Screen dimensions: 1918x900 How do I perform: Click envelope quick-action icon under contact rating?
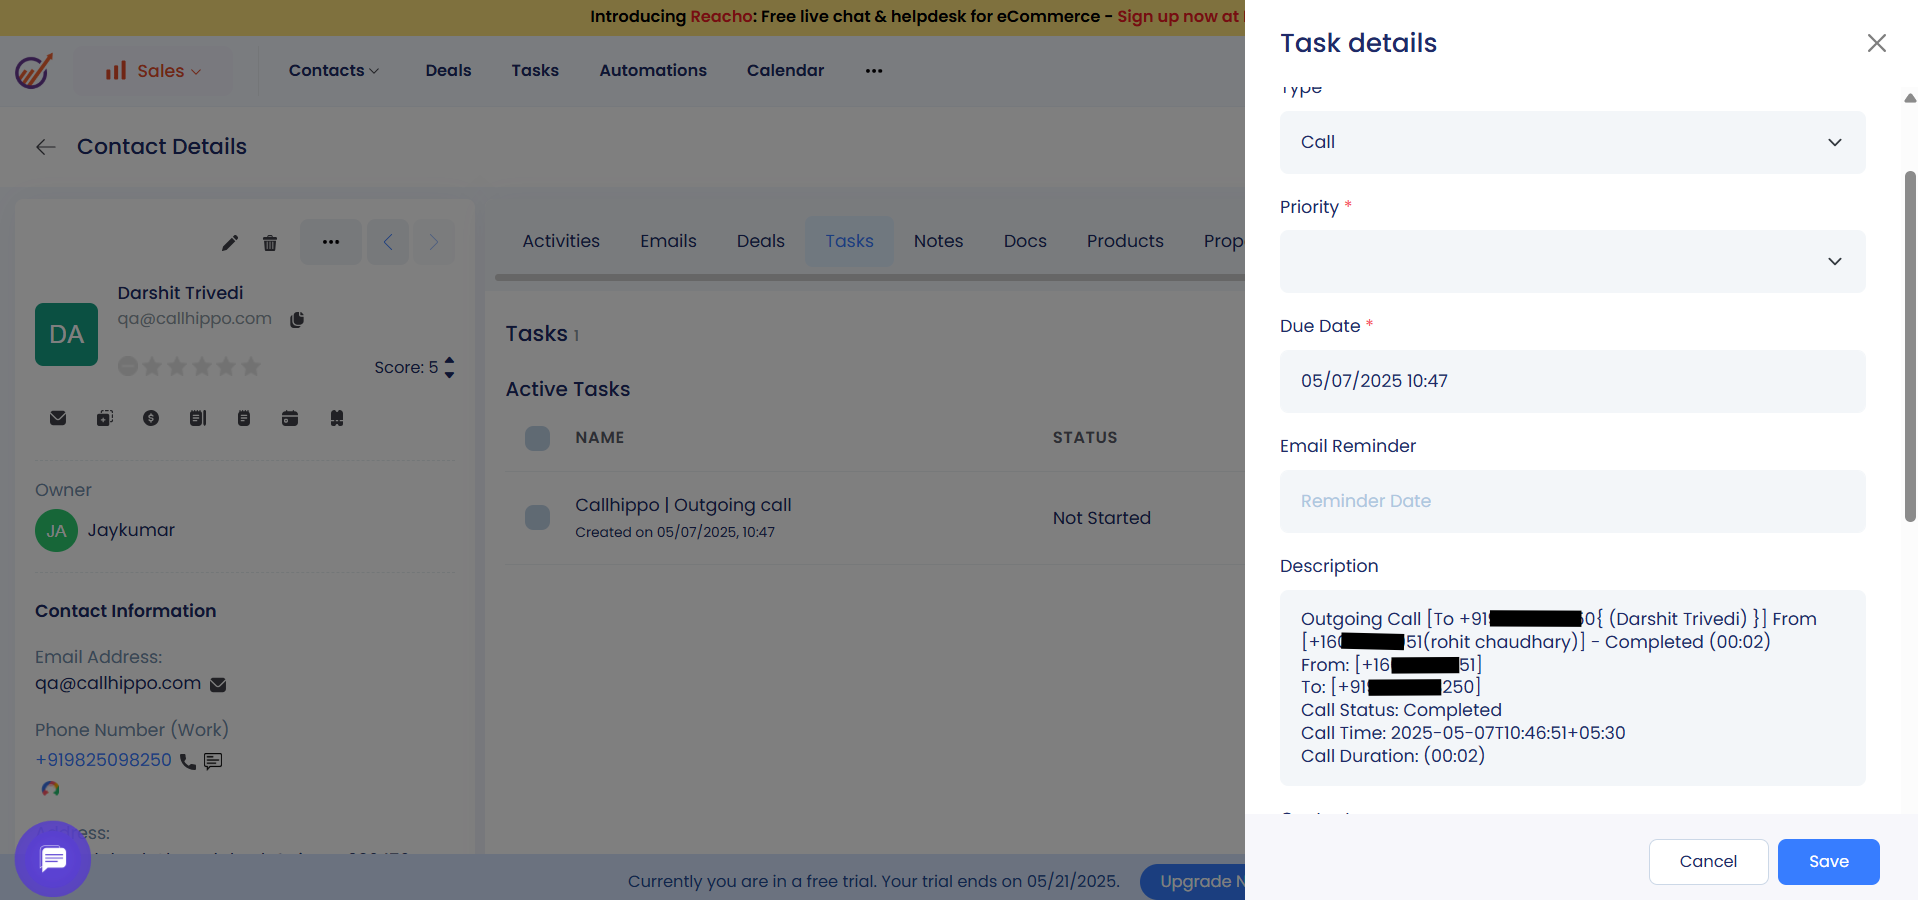pos(58,418)
